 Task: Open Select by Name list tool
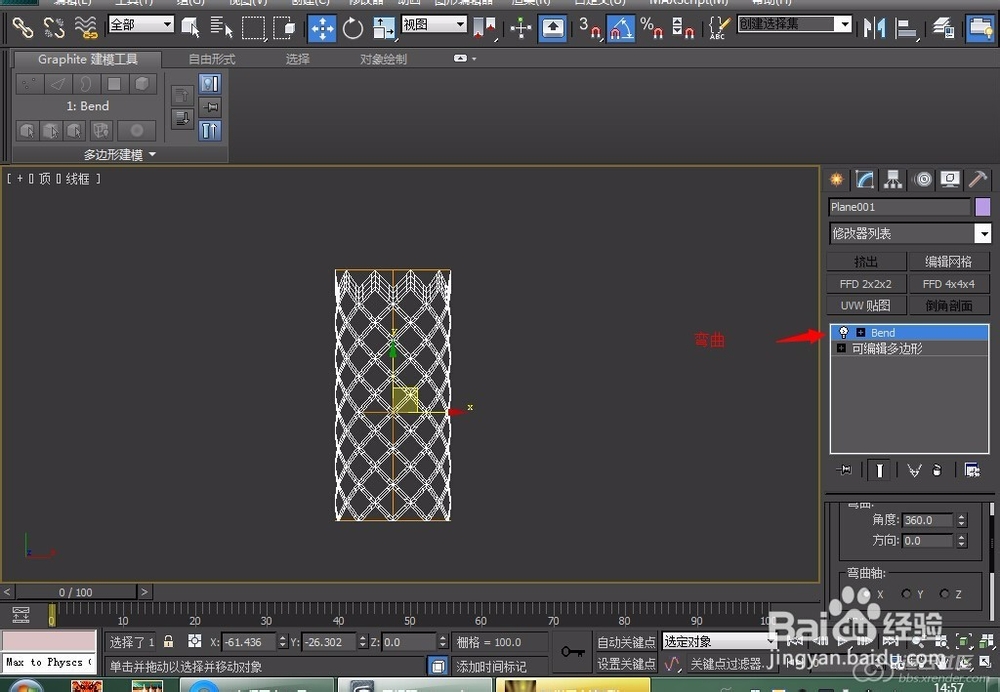pos(221,27)
